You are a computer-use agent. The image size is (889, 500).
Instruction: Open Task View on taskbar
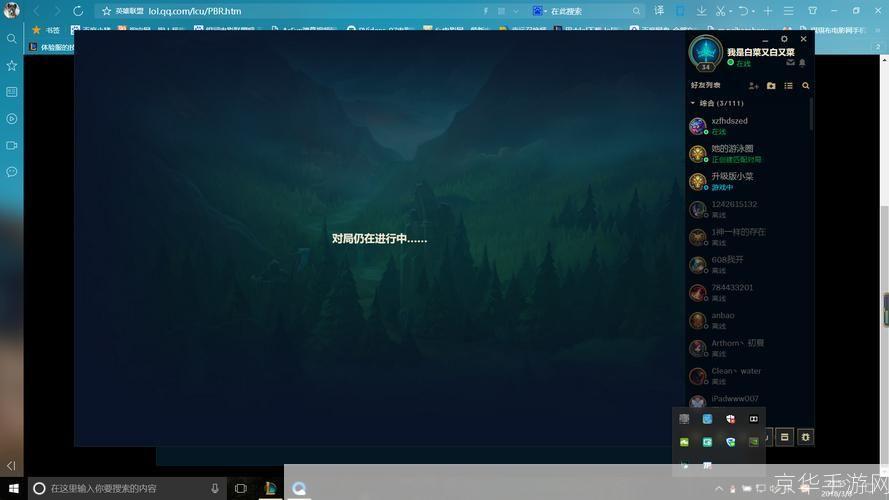pos(240,488)
